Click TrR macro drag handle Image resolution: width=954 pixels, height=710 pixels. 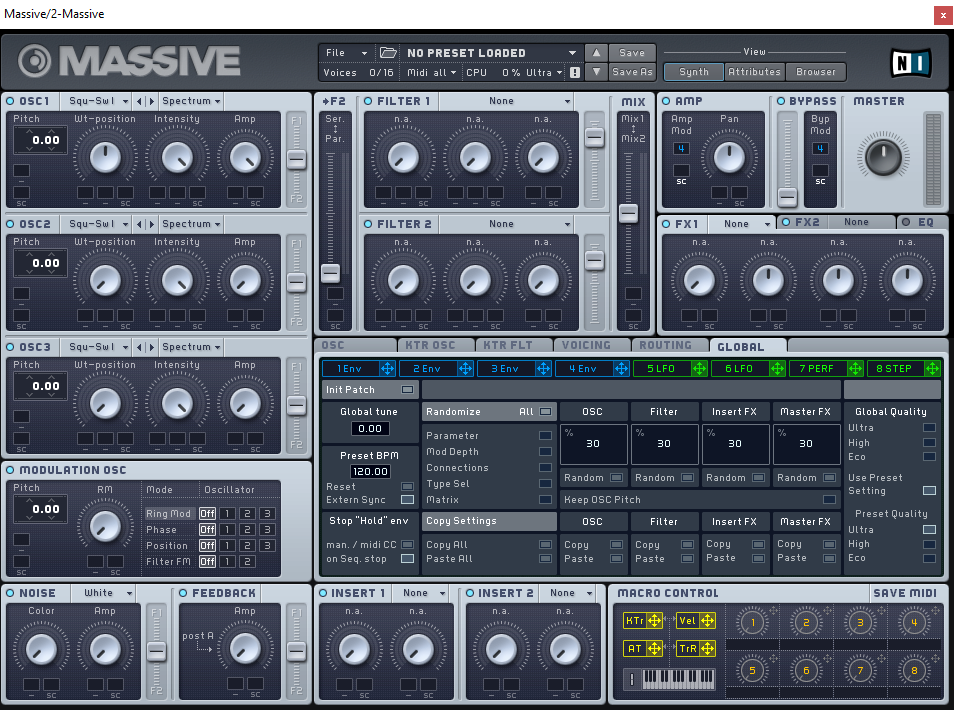[x=707, y=649]
